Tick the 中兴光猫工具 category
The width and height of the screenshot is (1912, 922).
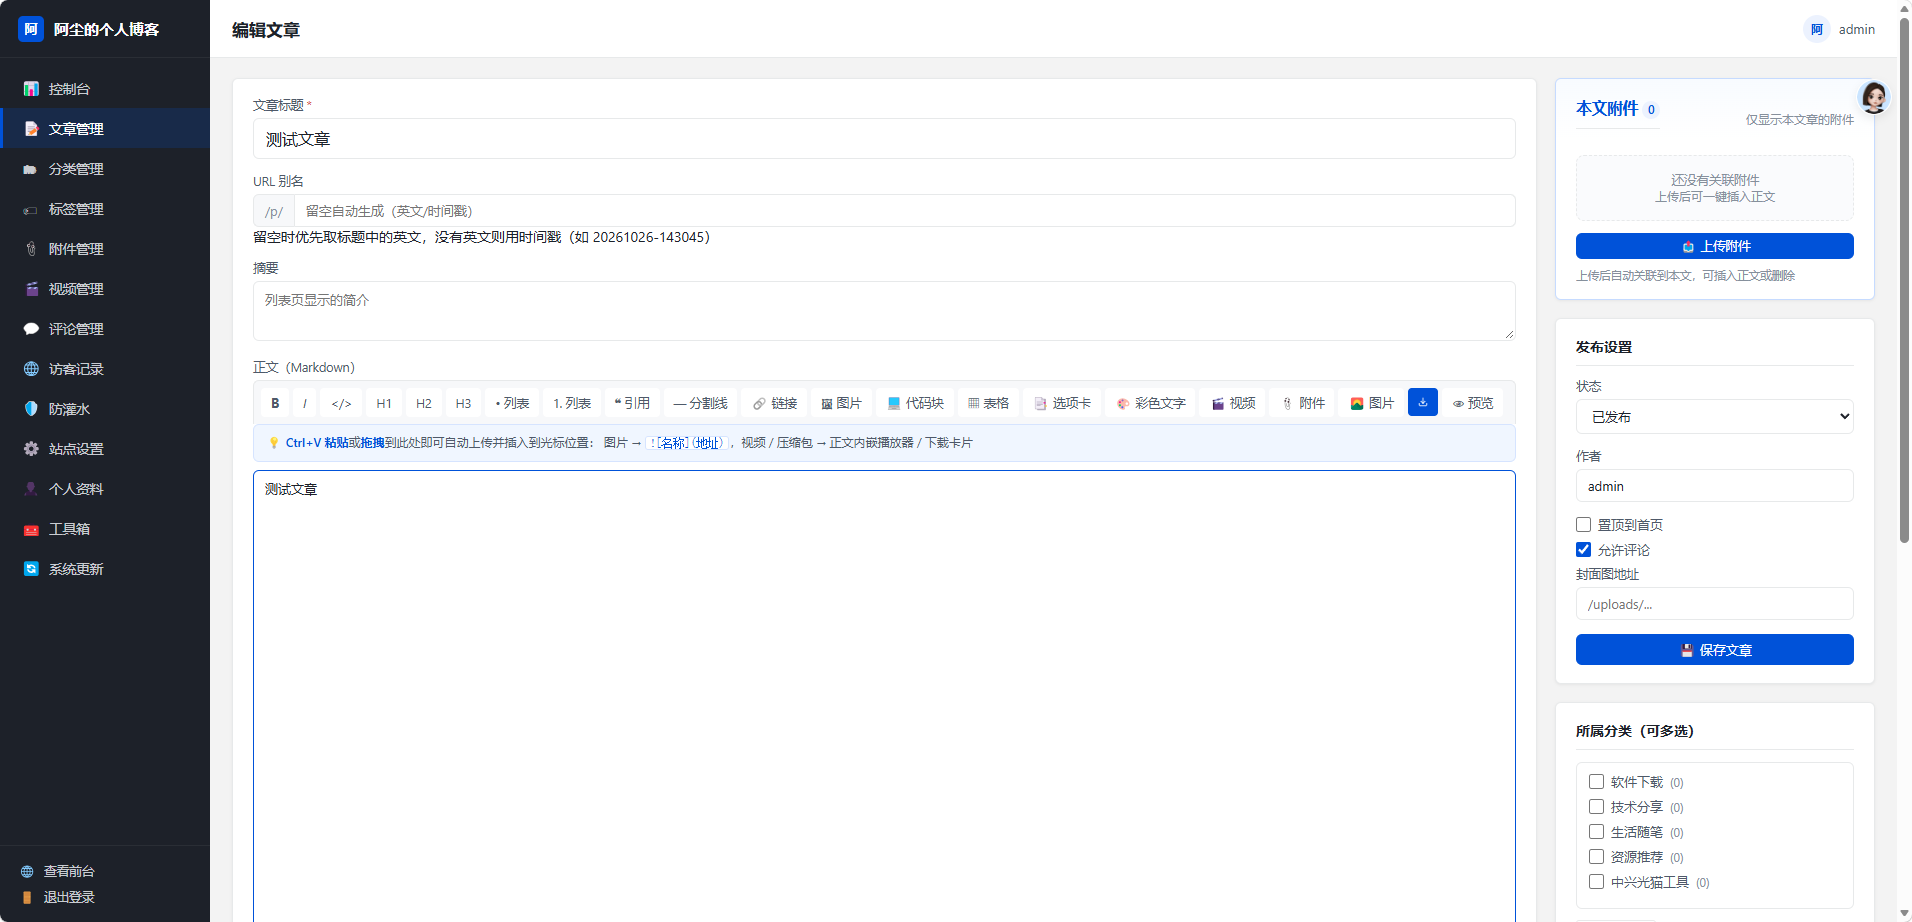[1596, 882]
